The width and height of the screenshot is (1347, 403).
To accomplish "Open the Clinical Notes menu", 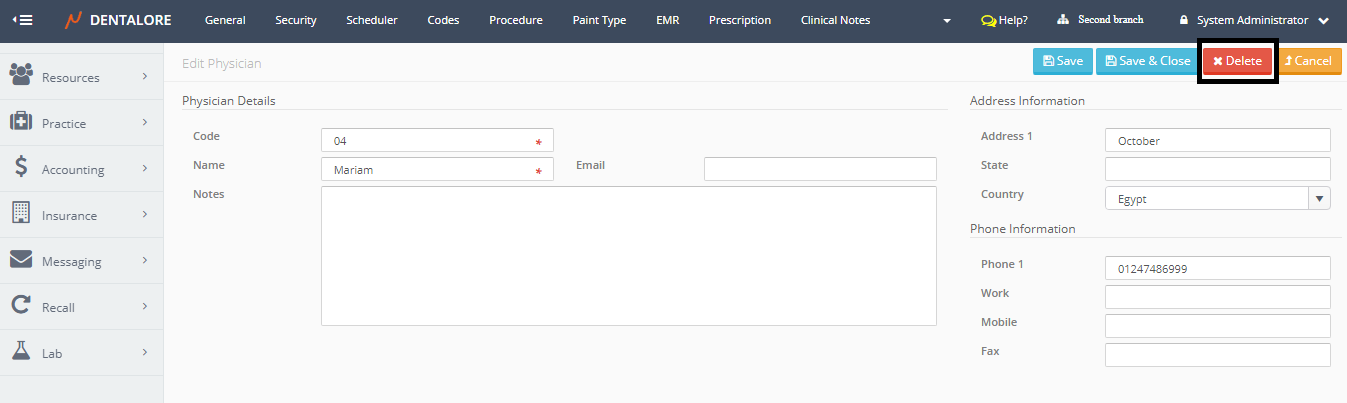I will pos(835,20).
